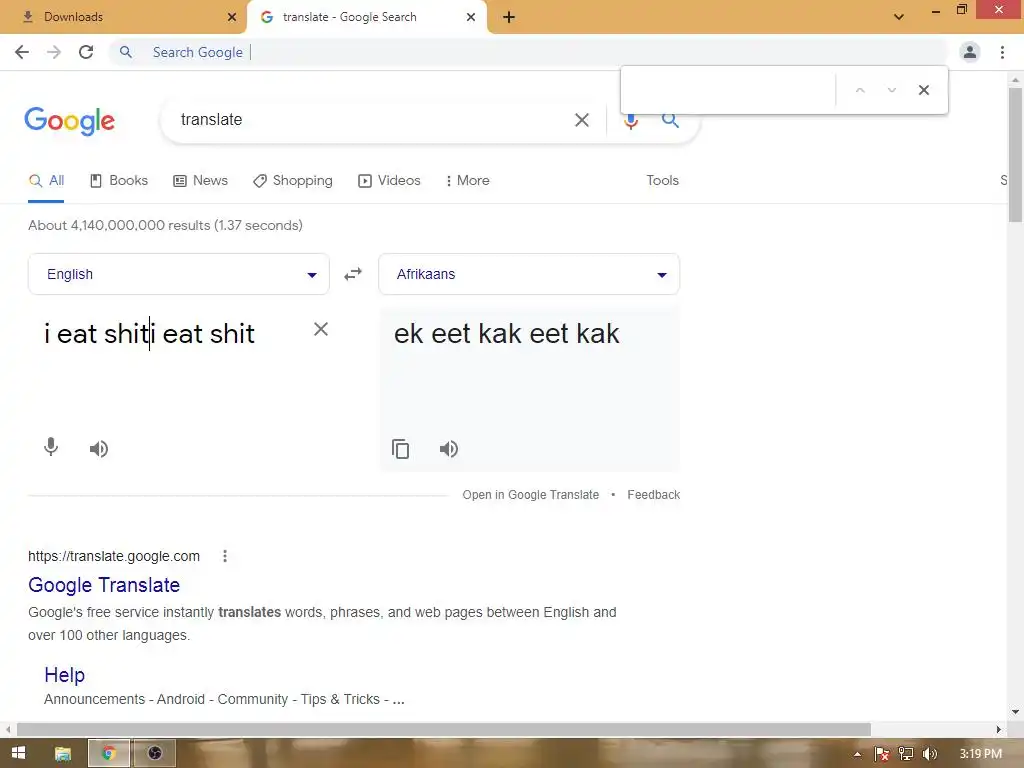The height and width of the screenshot is (768, 1024).
Task: Click the scroll right arrow
Action: point(999,729)
